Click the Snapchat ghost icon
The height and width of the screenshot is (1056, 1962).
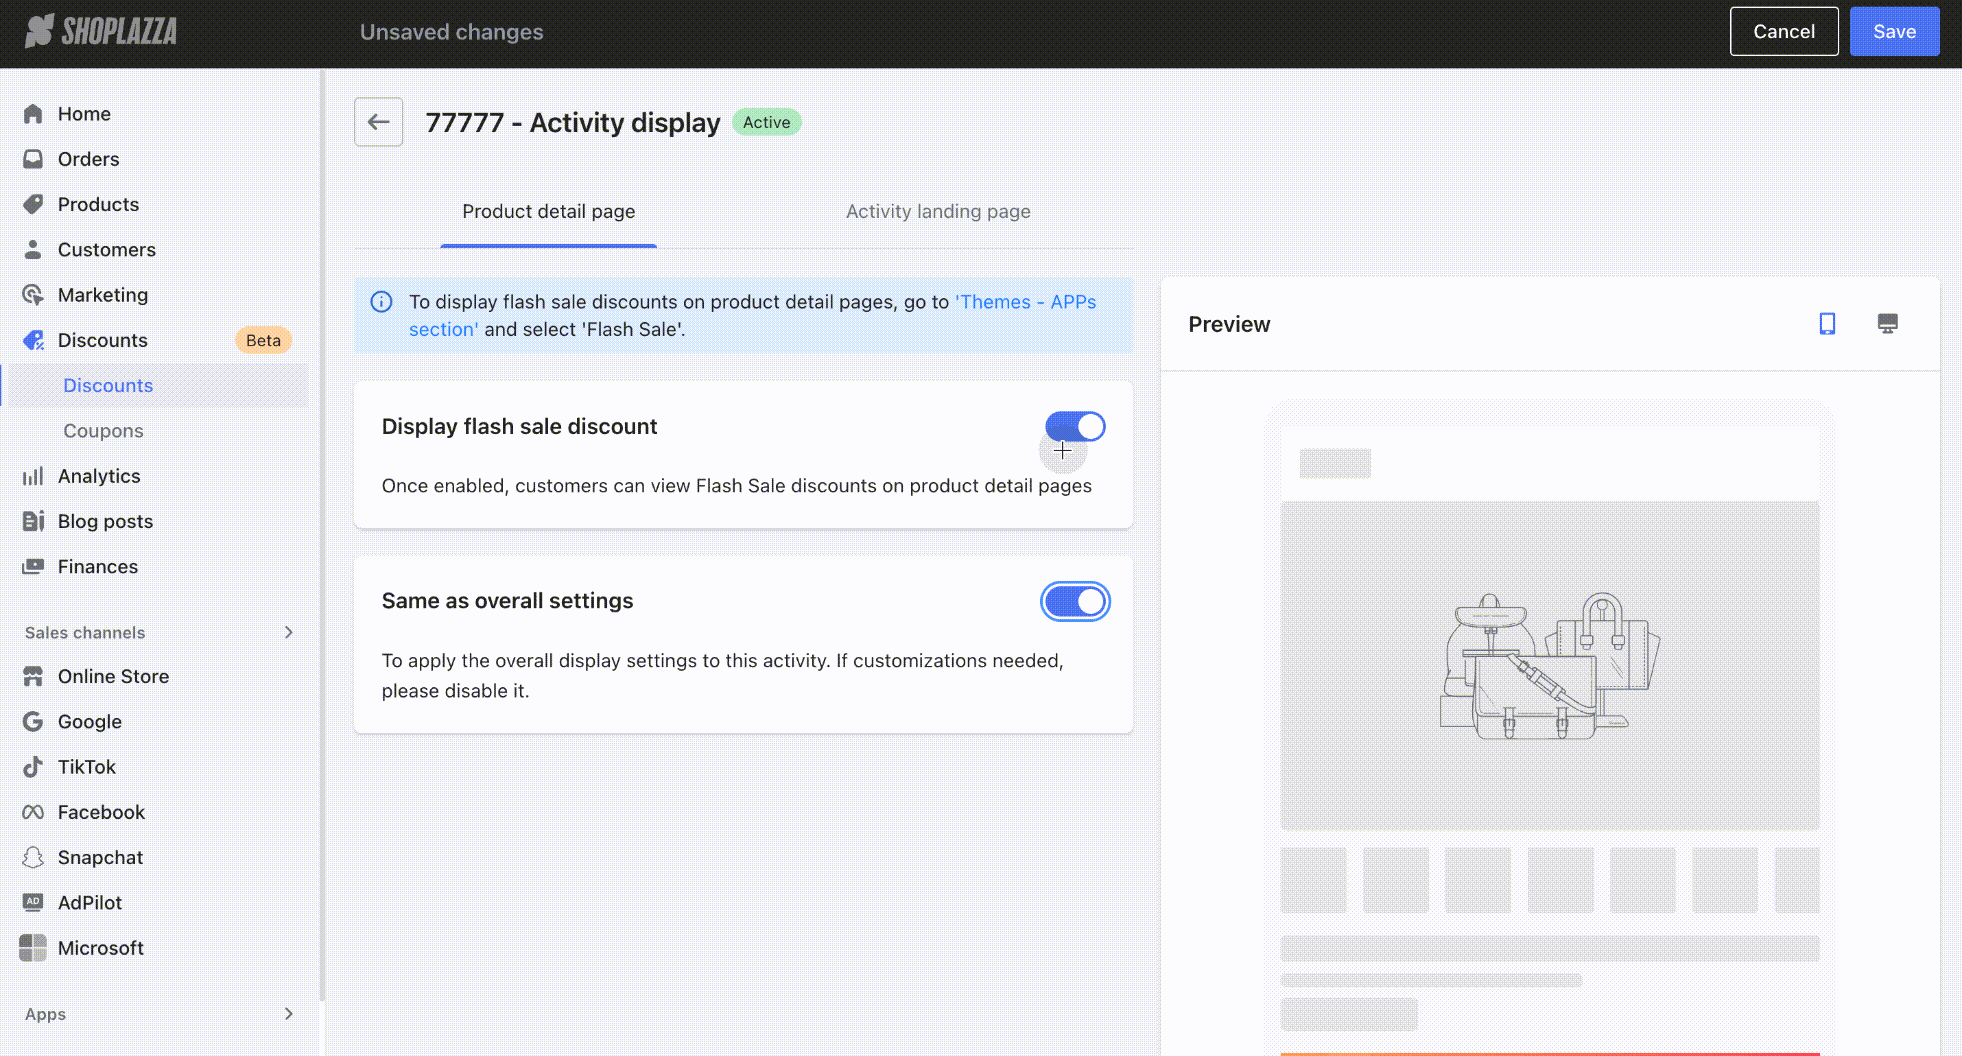[x=33, y=857]
